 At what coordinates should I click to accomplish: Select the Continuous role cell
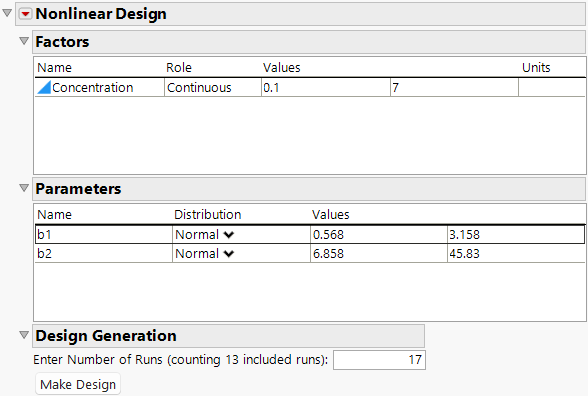(213, 87)
